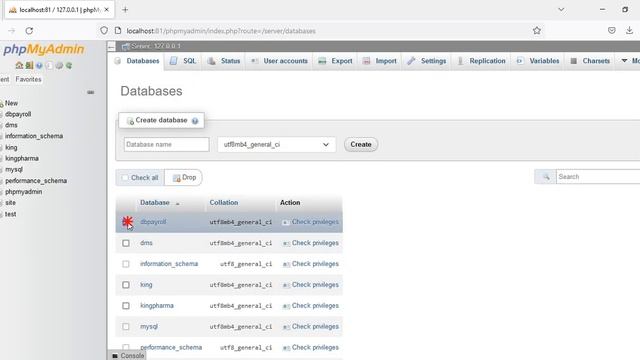Bookmark the page with the star icon
640x360 pixels.
537,31
